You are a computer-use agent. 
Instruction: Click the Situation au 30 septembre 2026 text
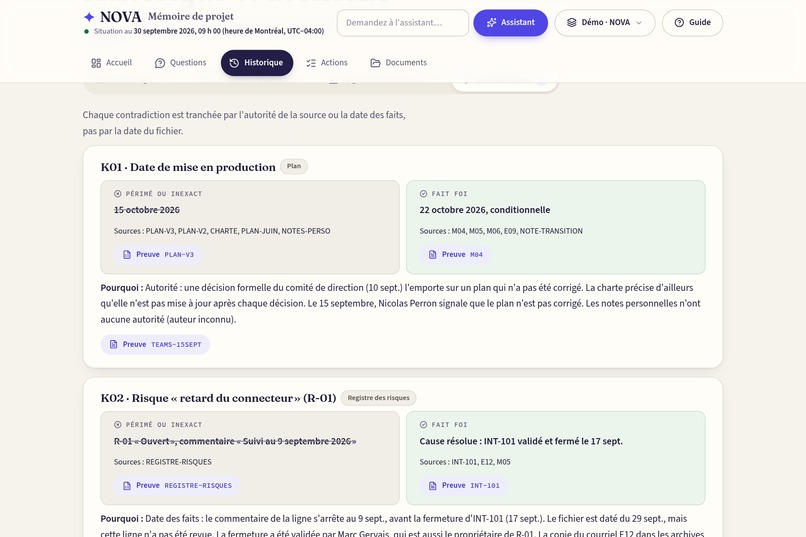209,31
